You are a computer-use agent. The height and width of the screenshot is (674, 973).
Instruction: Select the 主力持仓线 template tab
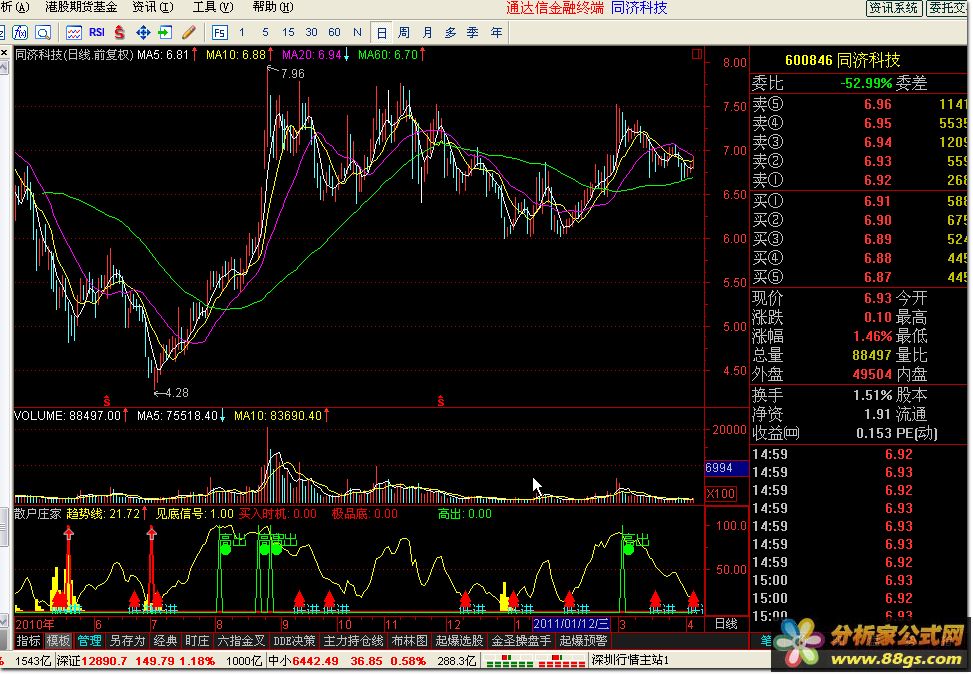coord(354,640)
